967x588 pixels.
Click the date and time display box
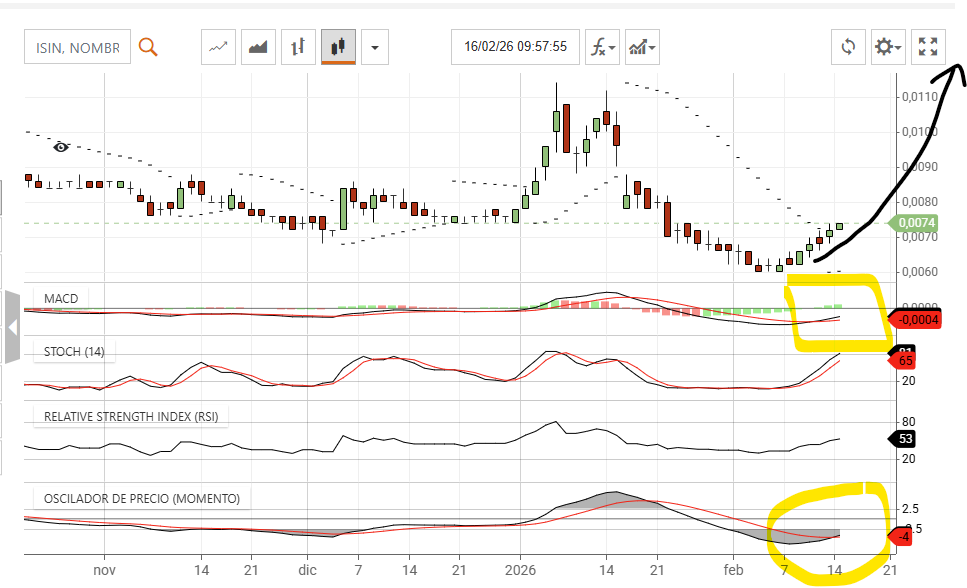tap(515, 47)
